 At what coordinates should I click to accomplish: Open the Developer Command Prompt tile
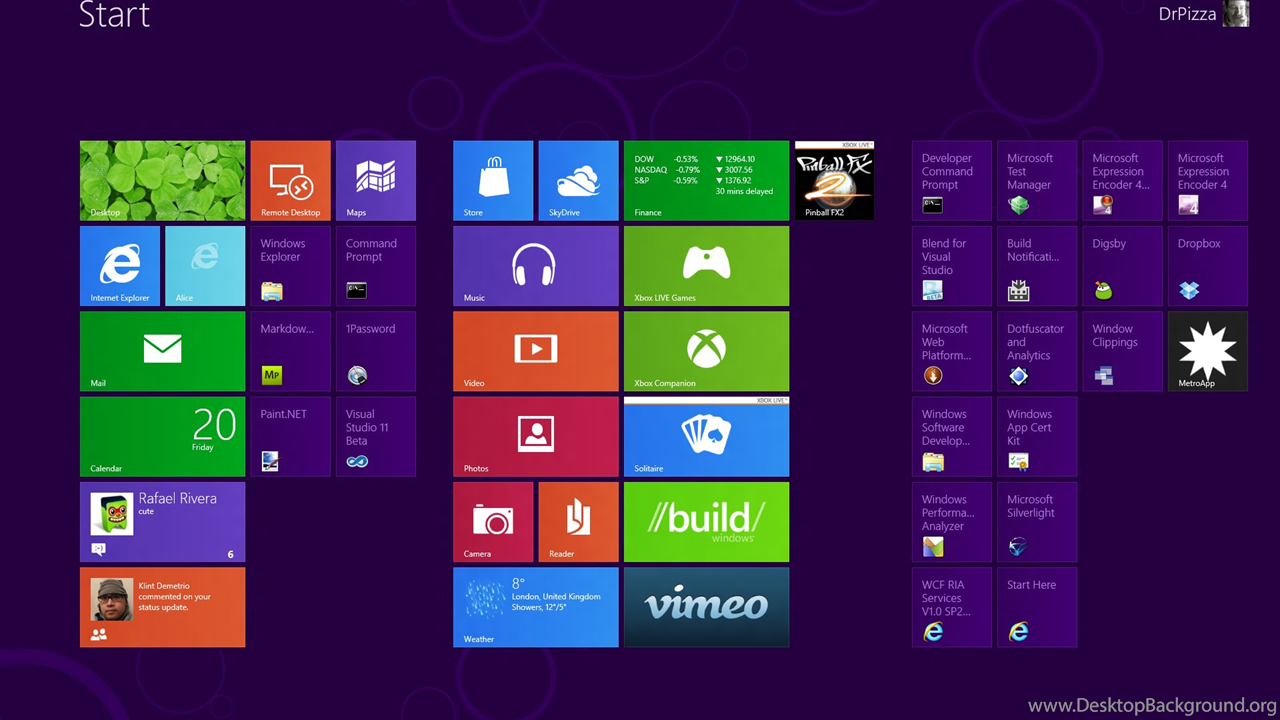point(952,180)
